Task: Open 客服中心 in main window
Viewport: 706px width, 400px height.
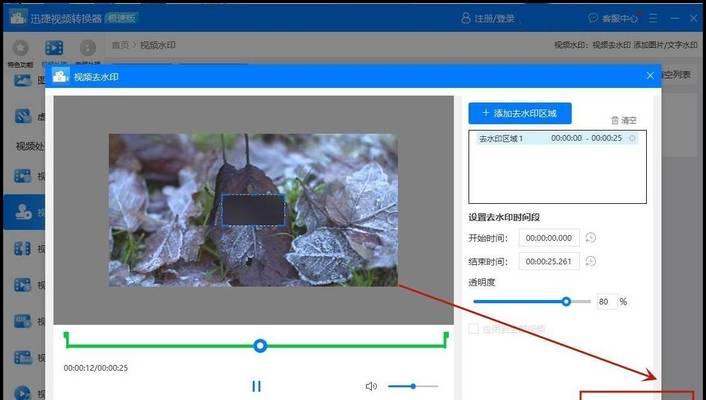Action: [x=620, y=18]
